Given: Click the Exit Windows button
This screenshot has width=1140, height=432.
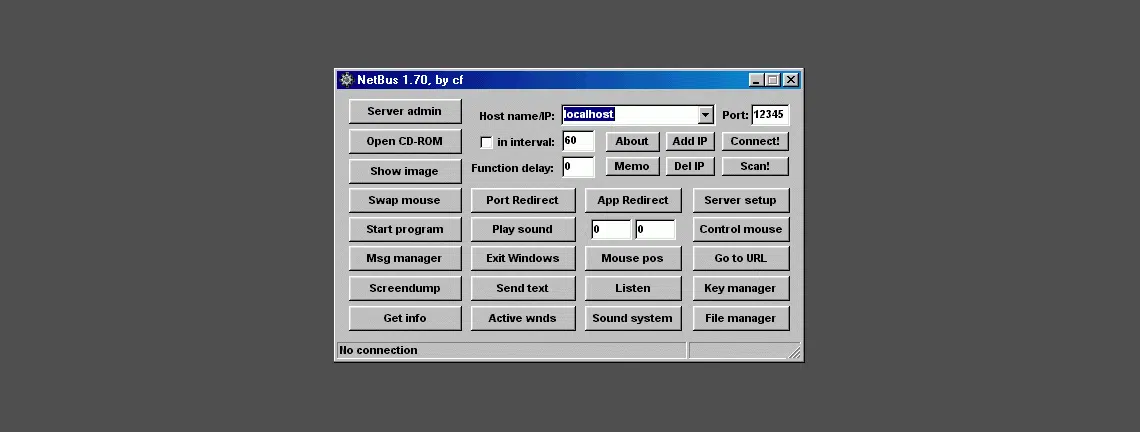Looking at the screenshot, I should pos(522,258).
